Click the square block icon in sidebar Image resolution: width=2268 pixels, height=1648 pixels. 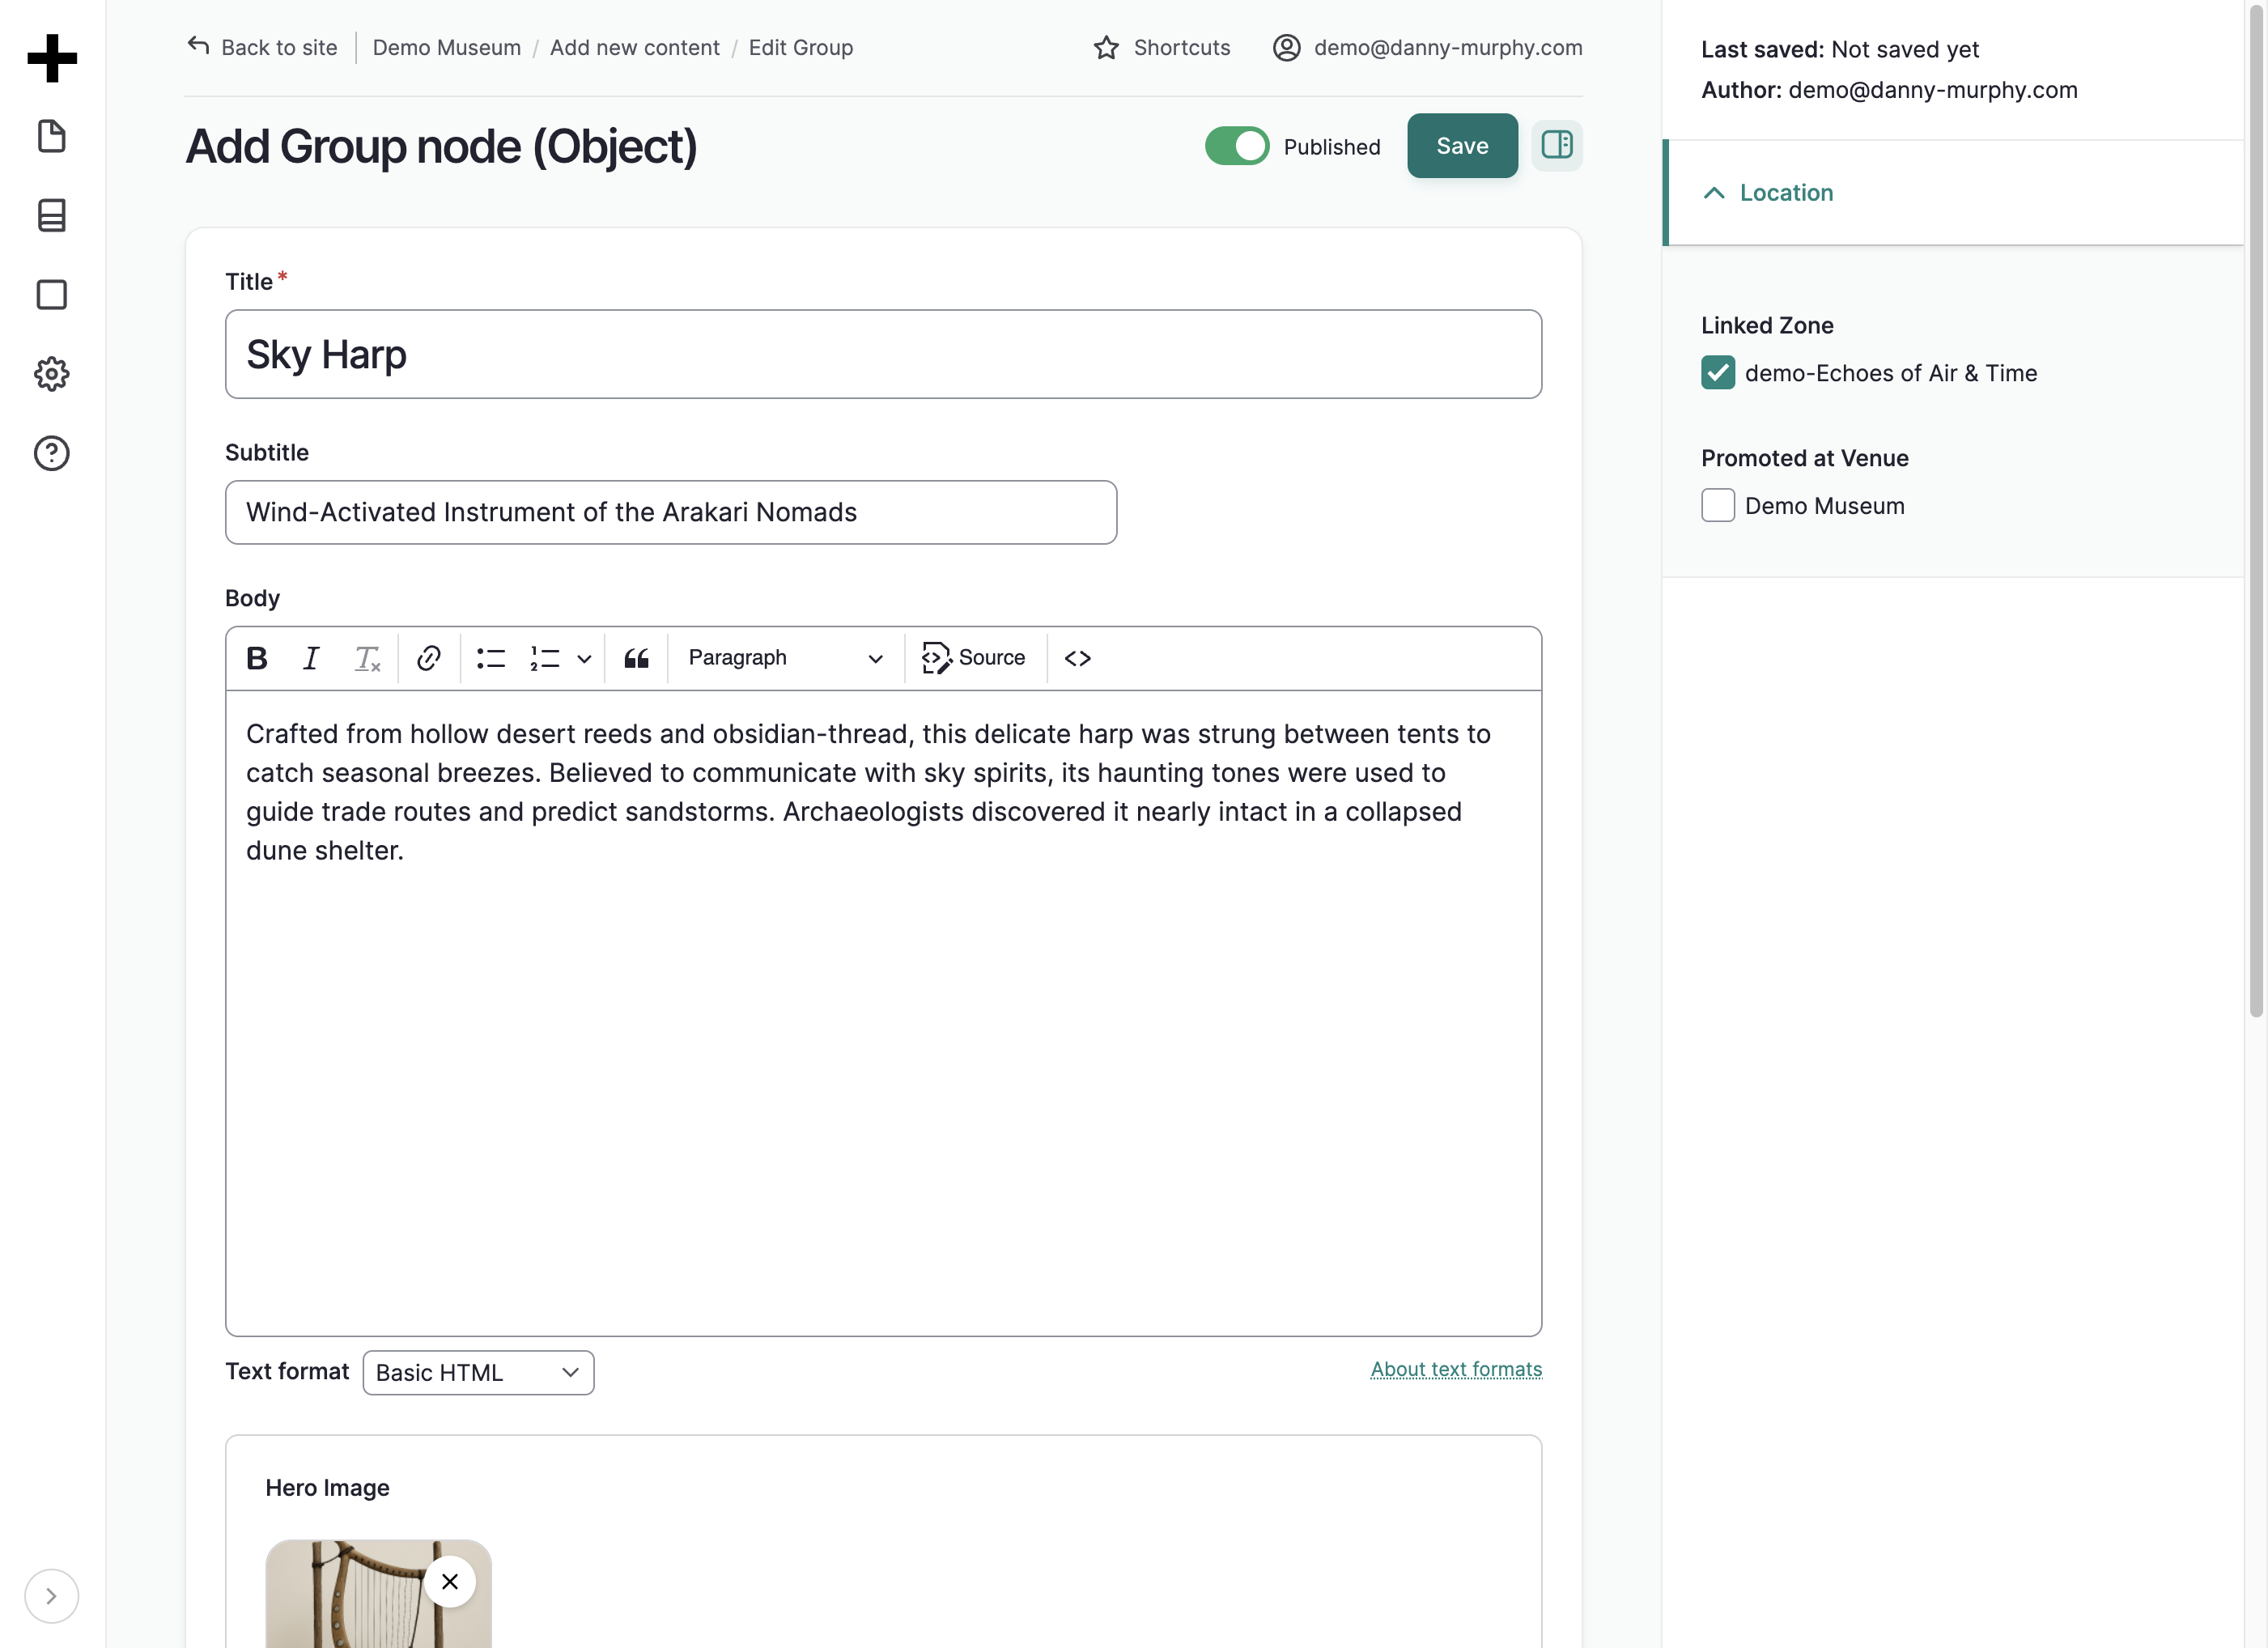(x=52, y=294)
